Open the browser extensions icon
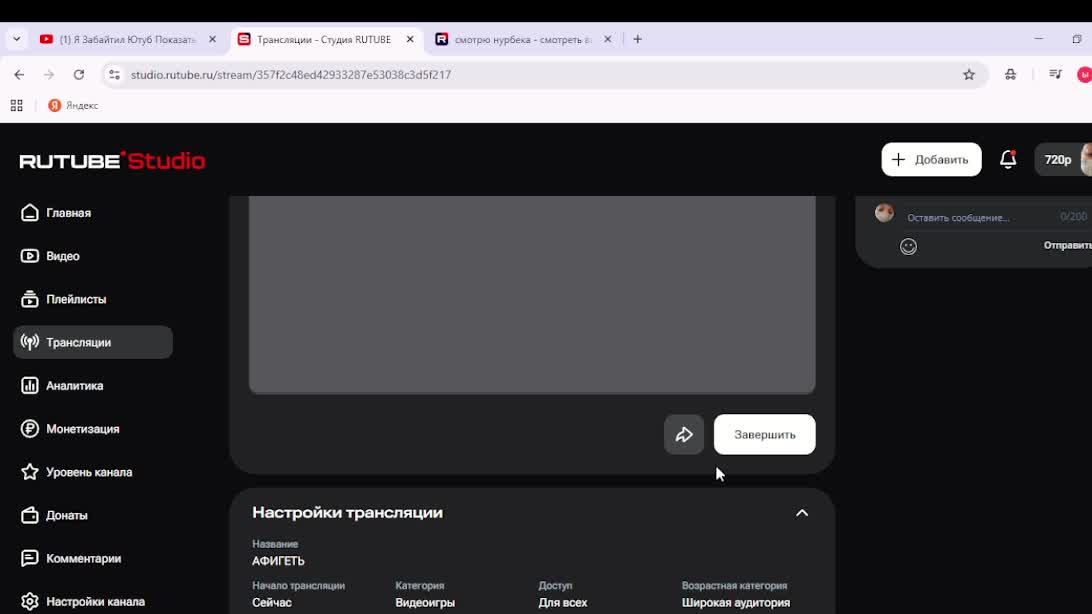1092x614 pixels. click(1010, 74)
